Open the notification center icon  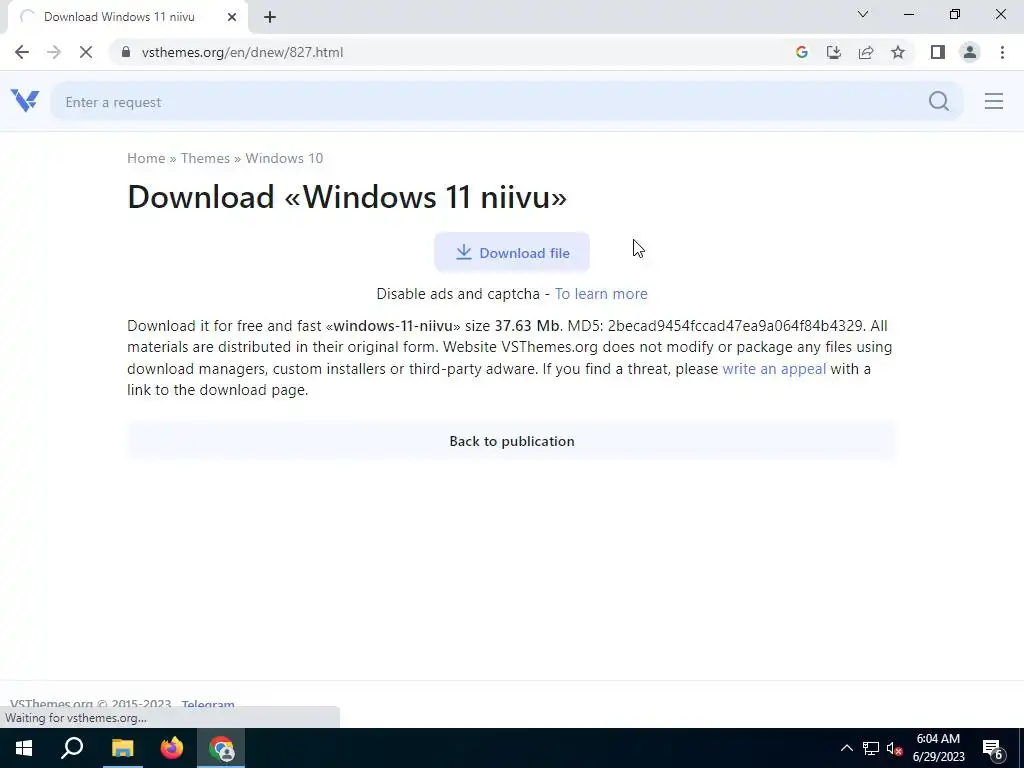pos(992,749)
